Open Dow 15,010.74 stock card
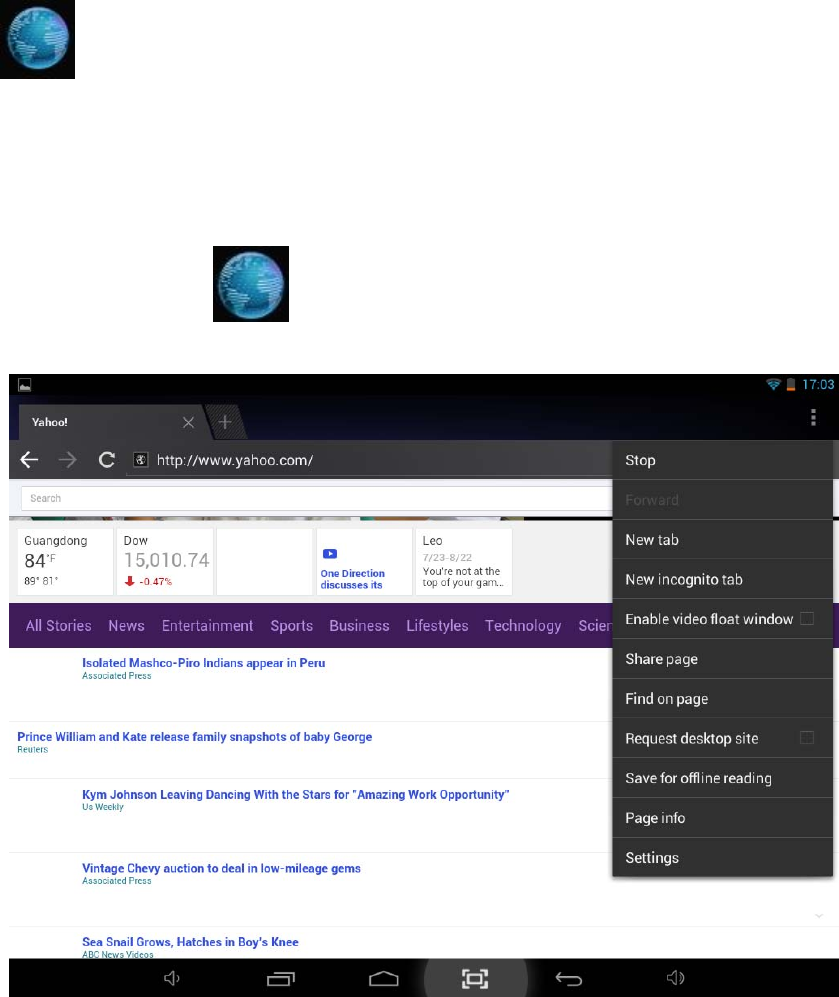Viewport: 839px width, 997px height. [x=165, y=561]
